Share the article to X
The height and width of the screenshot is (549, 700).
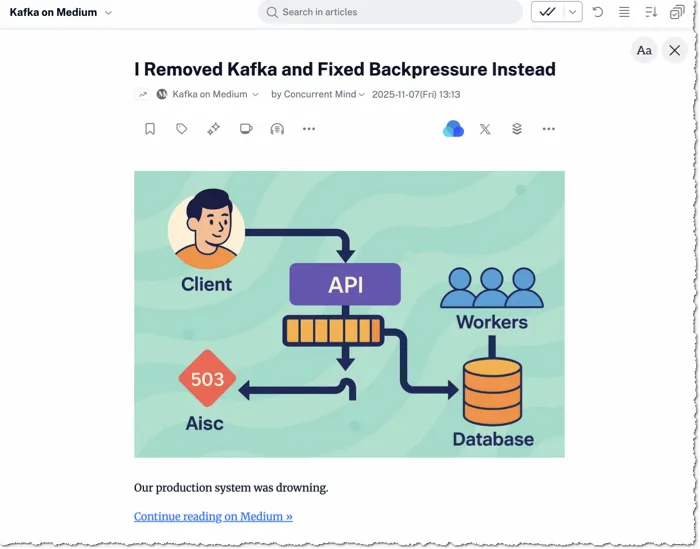pyautogui.click(x=485, y=129)
